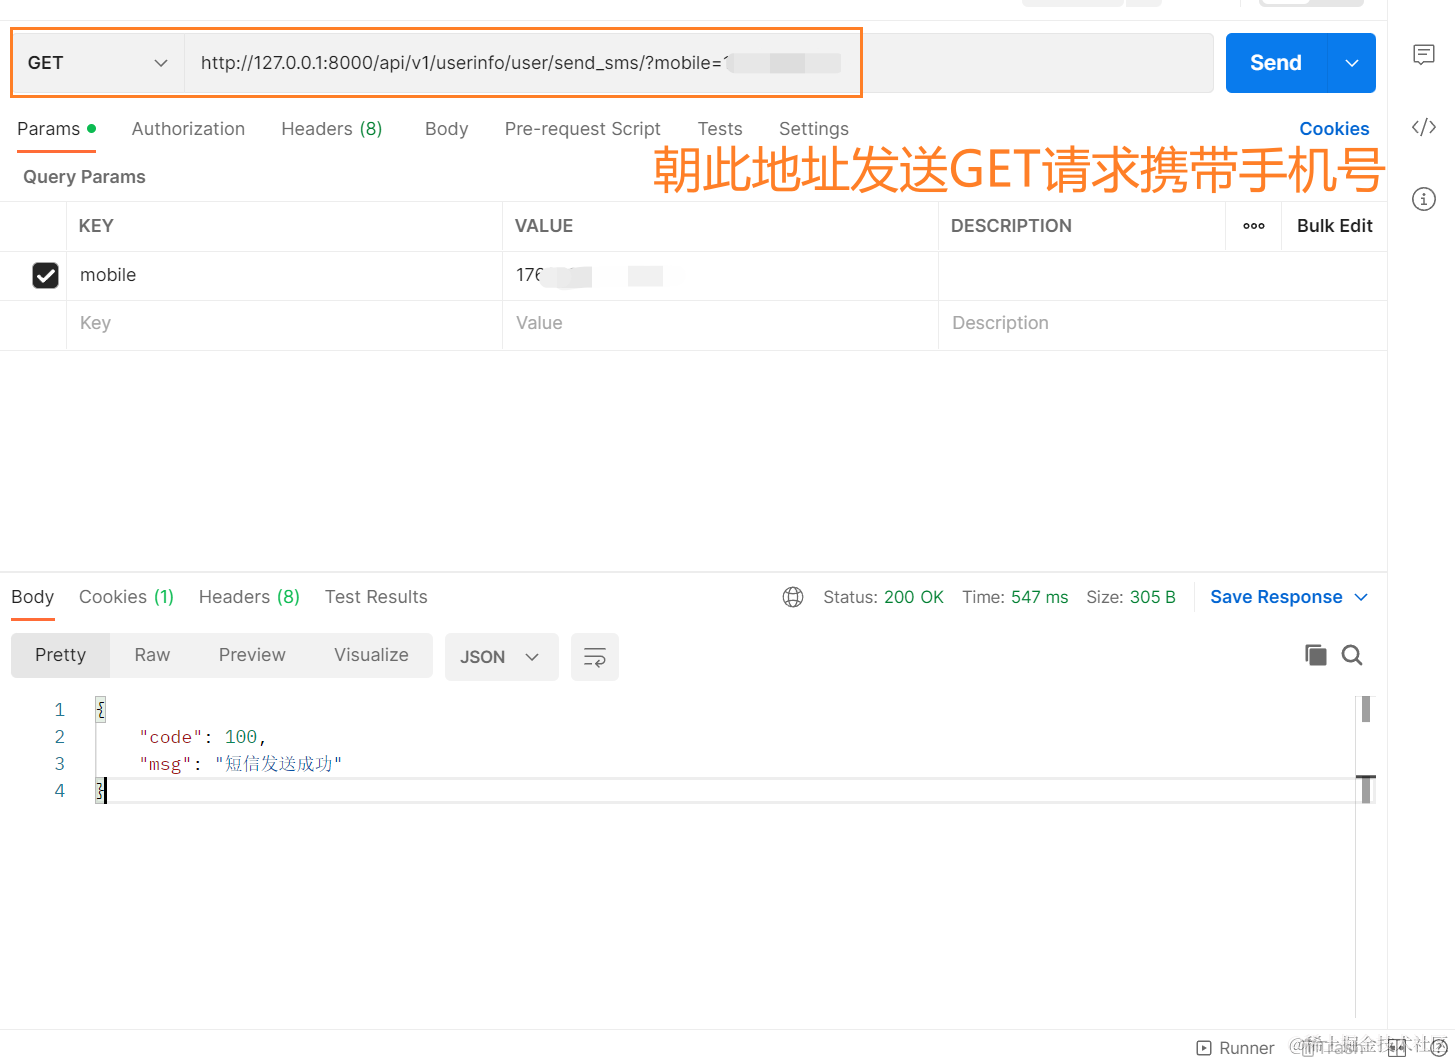Expand the arrow next to Send
Screen dimensions: 1455x1061
tap(1352, 63)
